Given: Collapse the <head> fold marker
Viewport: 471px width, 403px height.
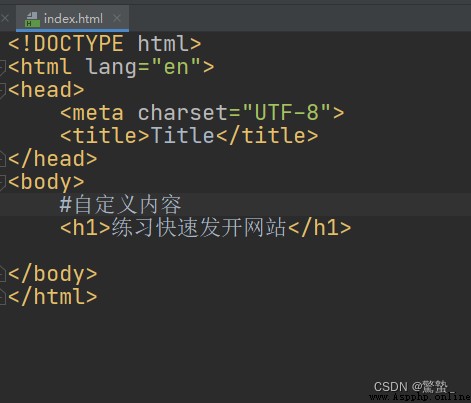Looking at the screenshot, I should [x=2, y=90].
